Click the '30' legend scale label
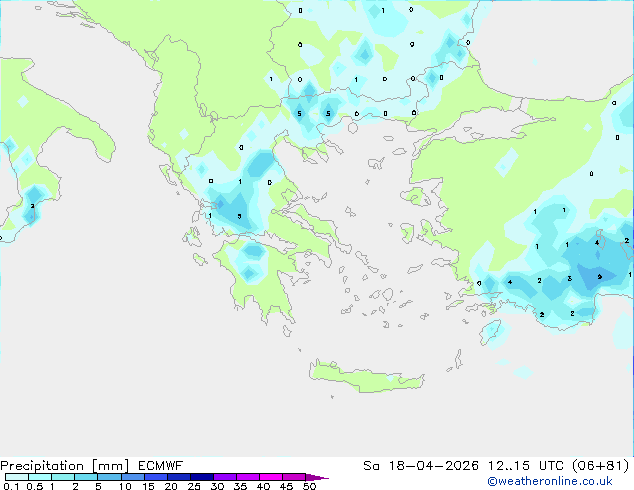The image size is (634, 490). 217,486
